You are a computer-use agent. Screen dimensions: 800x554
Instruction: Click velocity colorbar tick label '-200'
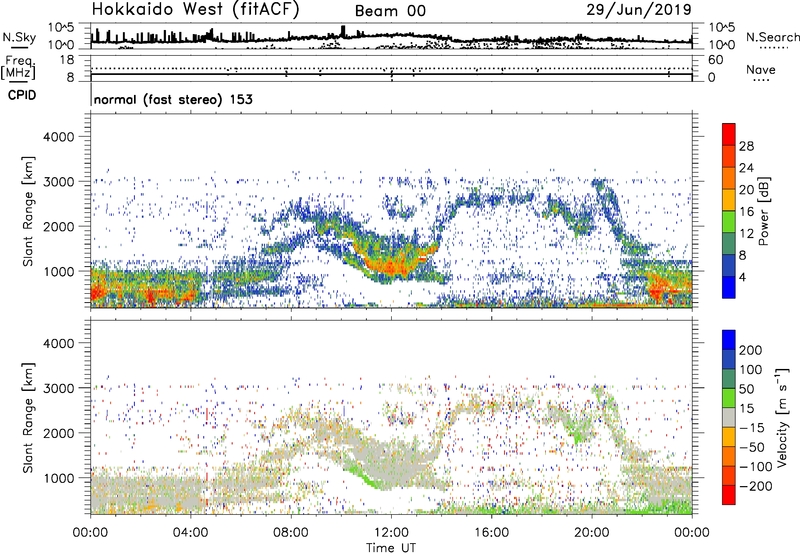coord(755,486)
